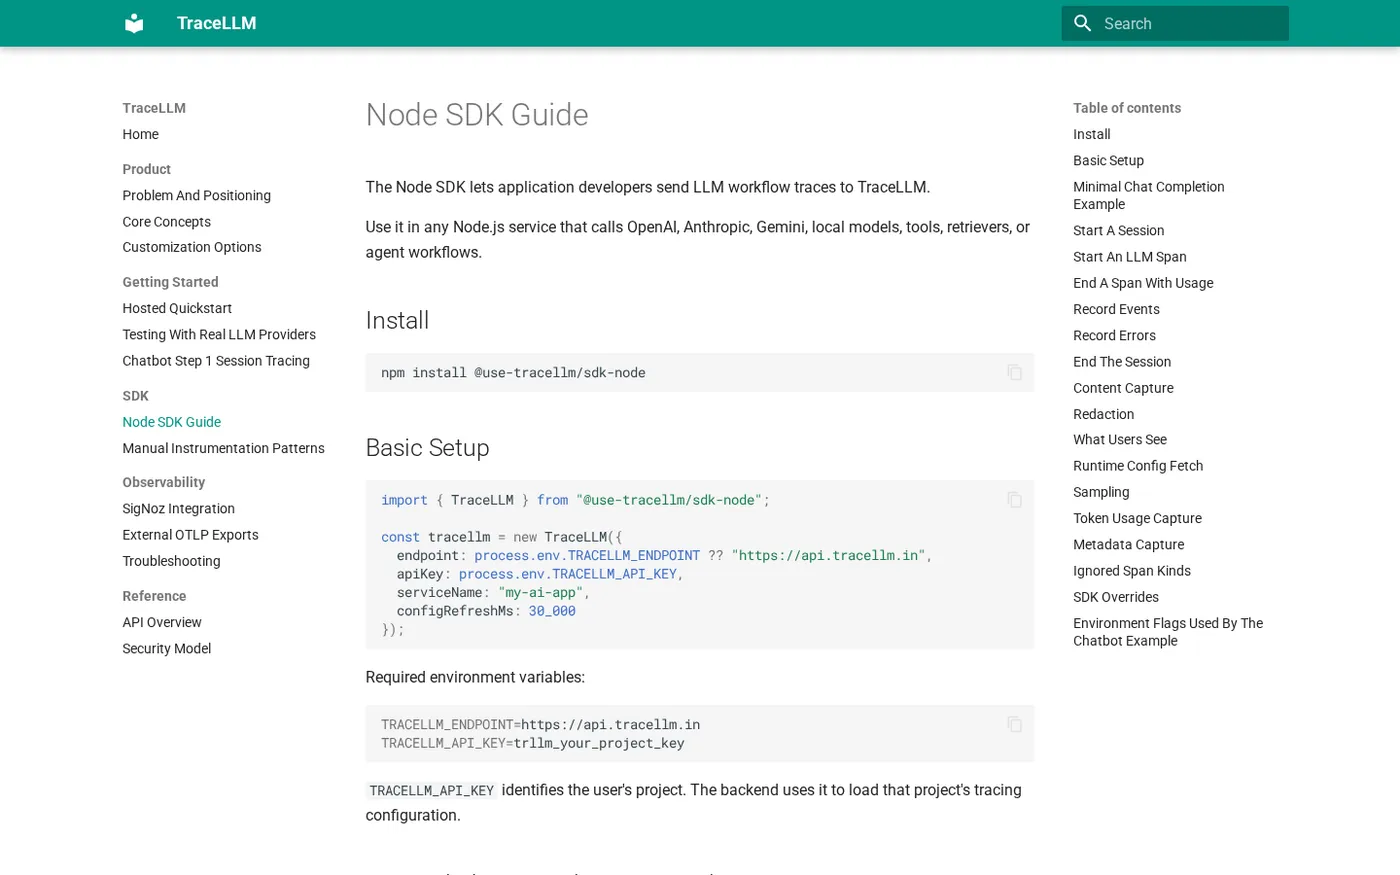
Task: Jump to Start An LLM Span section
Action: point(1129,256)
